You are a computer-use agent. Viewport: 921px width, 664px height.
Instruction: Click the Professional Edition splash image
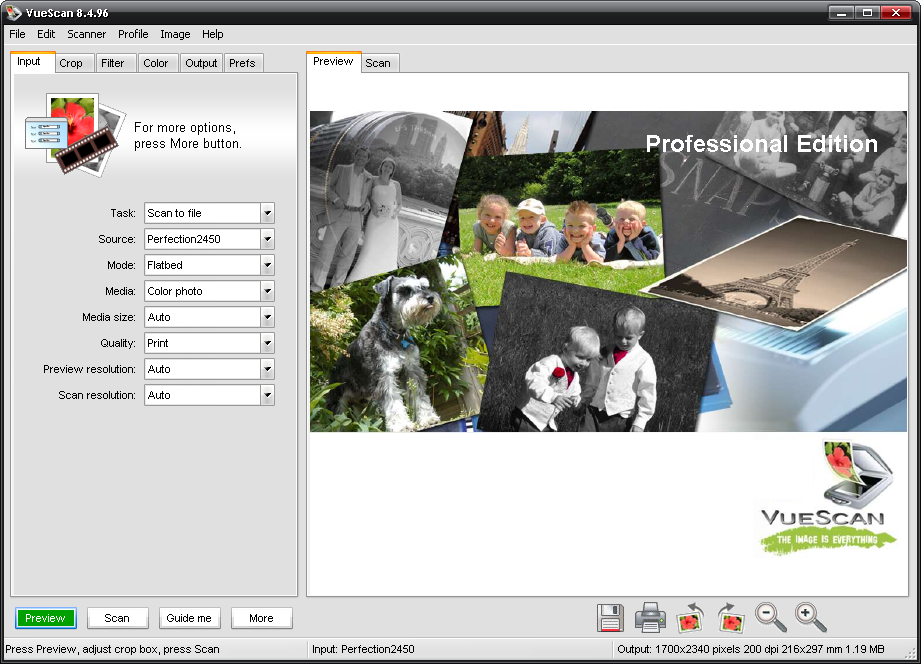[x=608, y=271]
